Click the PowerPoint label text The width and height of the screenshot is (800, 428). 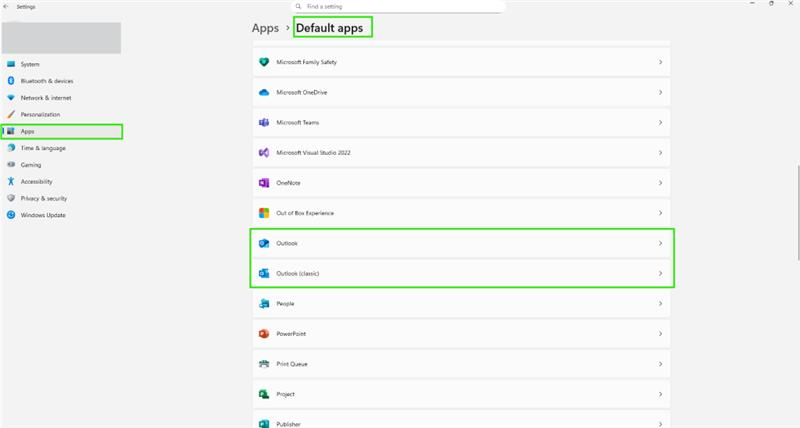pyautogui.click(x=291, y=334)
